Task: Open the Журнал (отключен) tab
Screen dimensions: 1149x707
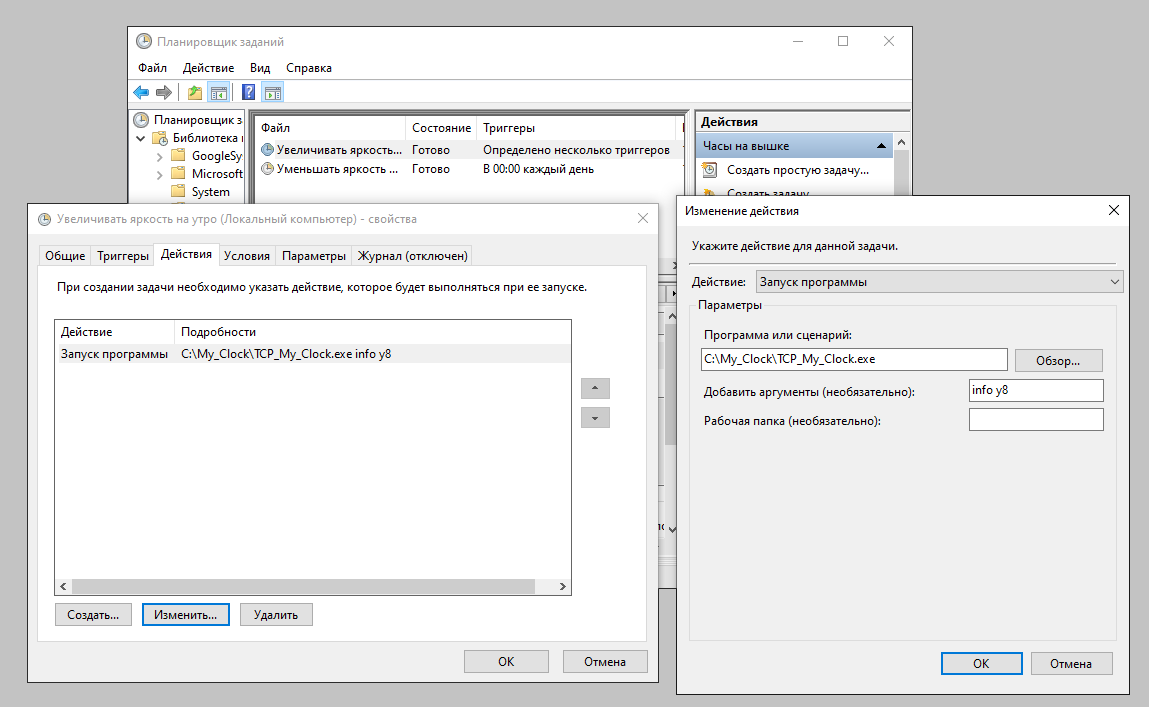Action: pos(412,256)
